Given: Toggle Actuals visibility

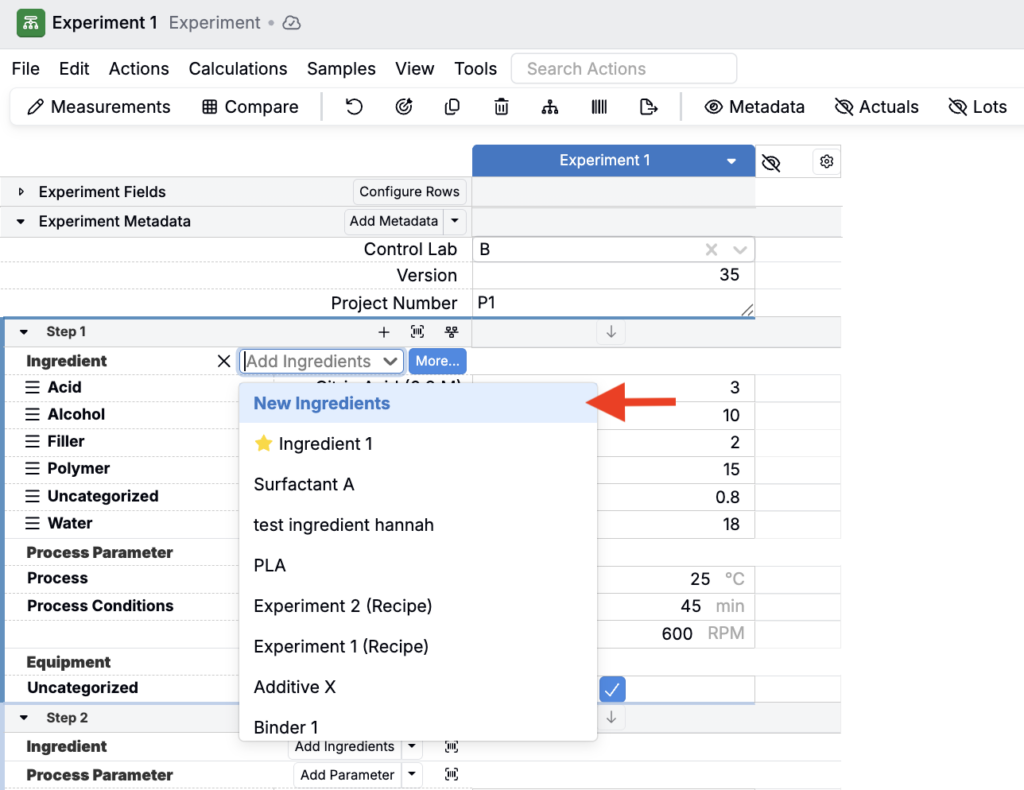Looking at the screenshot, I should (x=876, y=107).
